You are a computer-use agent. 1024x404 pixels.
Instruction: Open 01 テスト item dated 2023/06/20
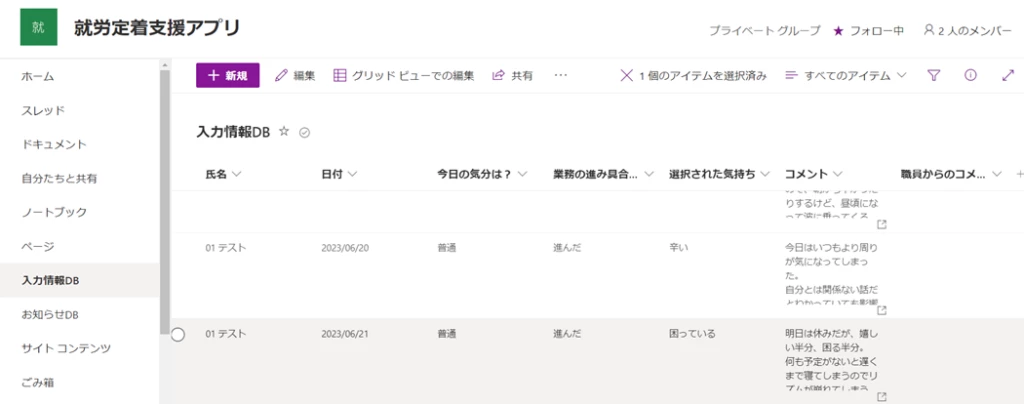pyautogui.click(x=225, y=248)
